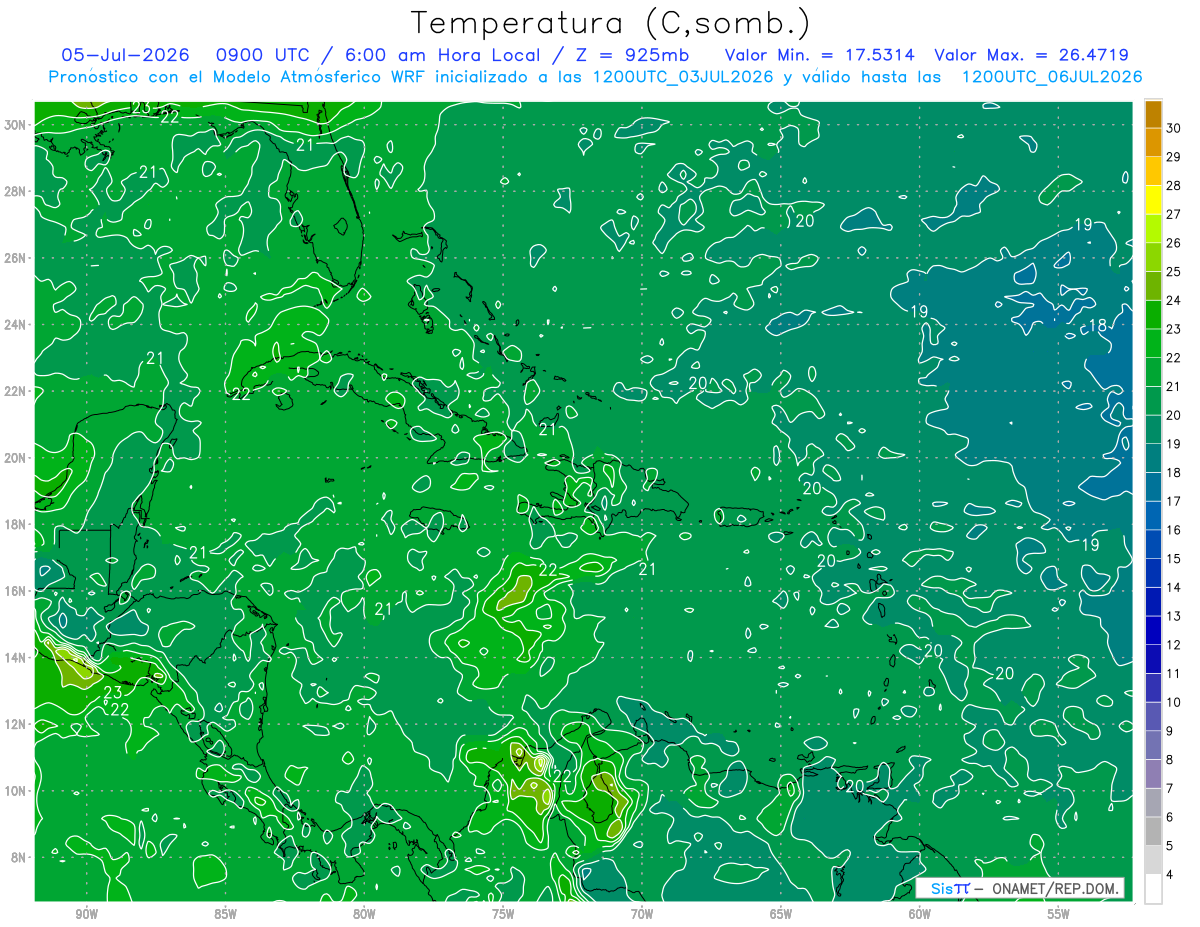Screen dimensions: 1200x927
Task: Click the '22N' latitude axis label
Action: [x=16, y=391]
